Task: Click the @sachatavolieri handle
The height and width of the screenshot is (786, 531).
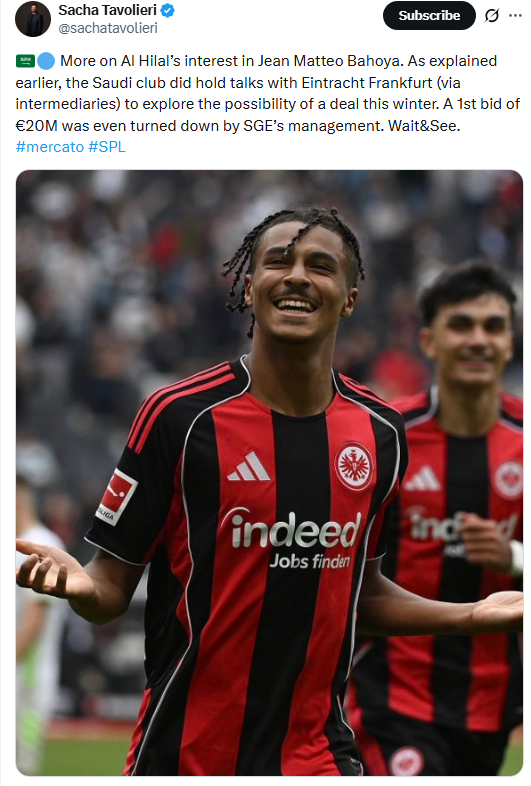Action: pyautogui.click(x=108, y=28)
